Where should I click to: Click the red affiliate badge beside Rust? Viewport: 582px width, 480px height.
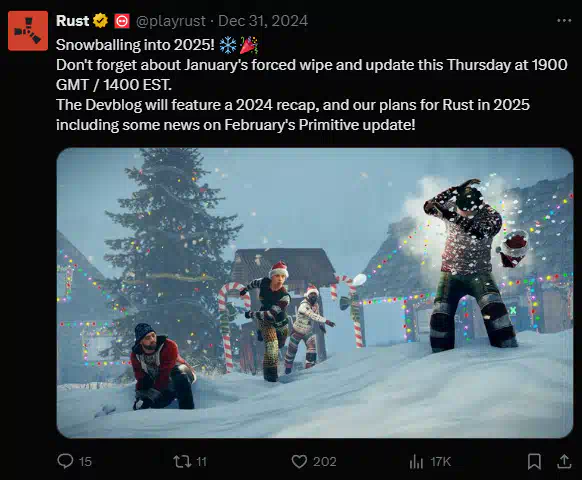point(122,21)
